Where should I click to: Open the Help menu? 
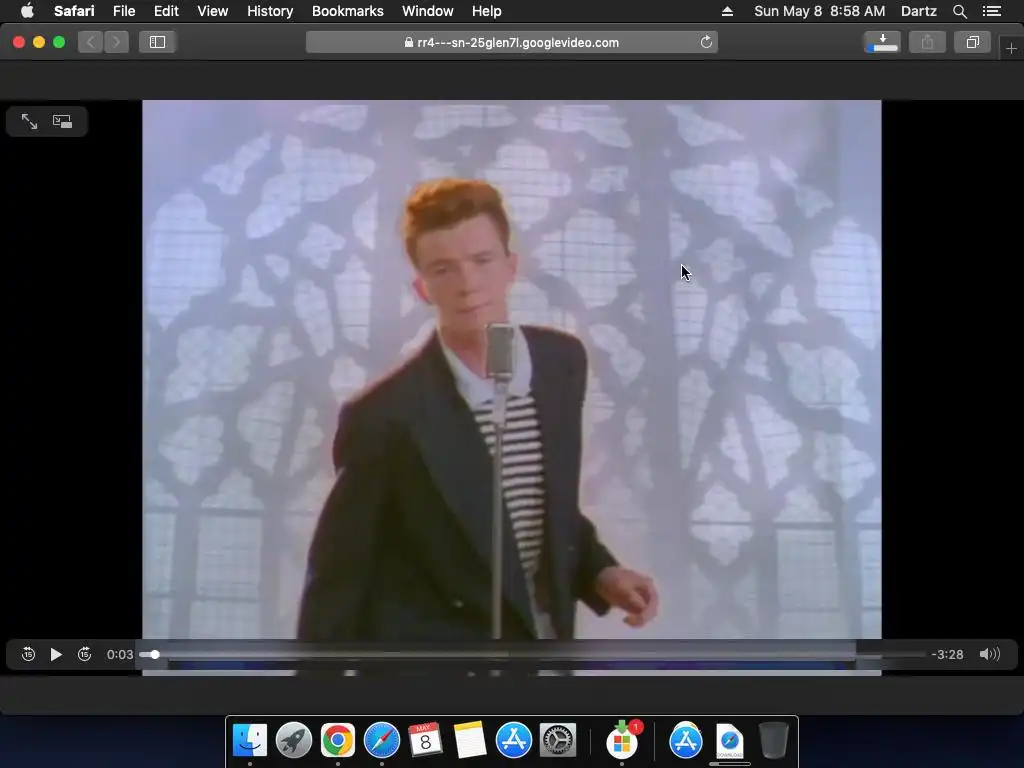pyautogui.click(x=487, y=11)
